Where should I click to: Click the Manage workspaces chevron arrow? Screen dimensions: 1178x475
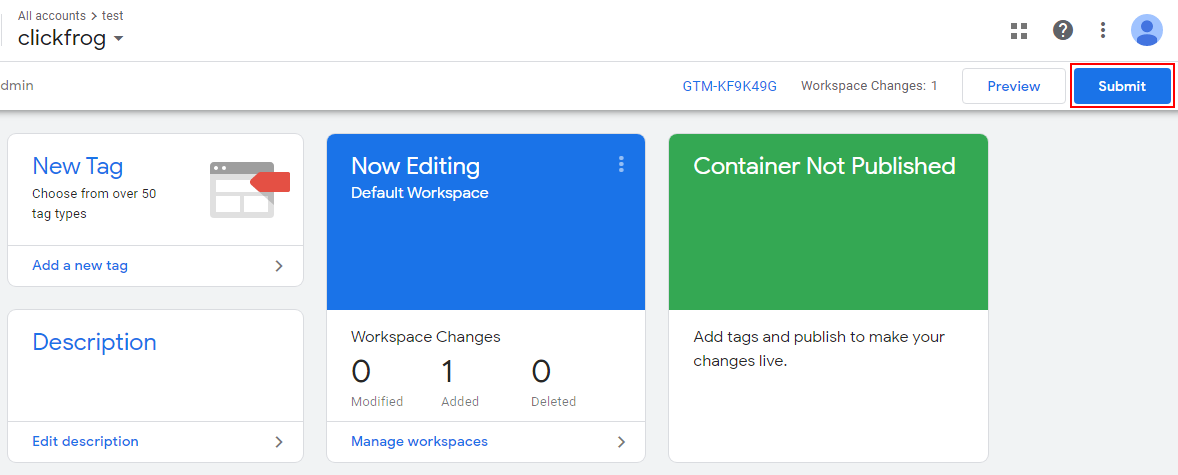621,442
